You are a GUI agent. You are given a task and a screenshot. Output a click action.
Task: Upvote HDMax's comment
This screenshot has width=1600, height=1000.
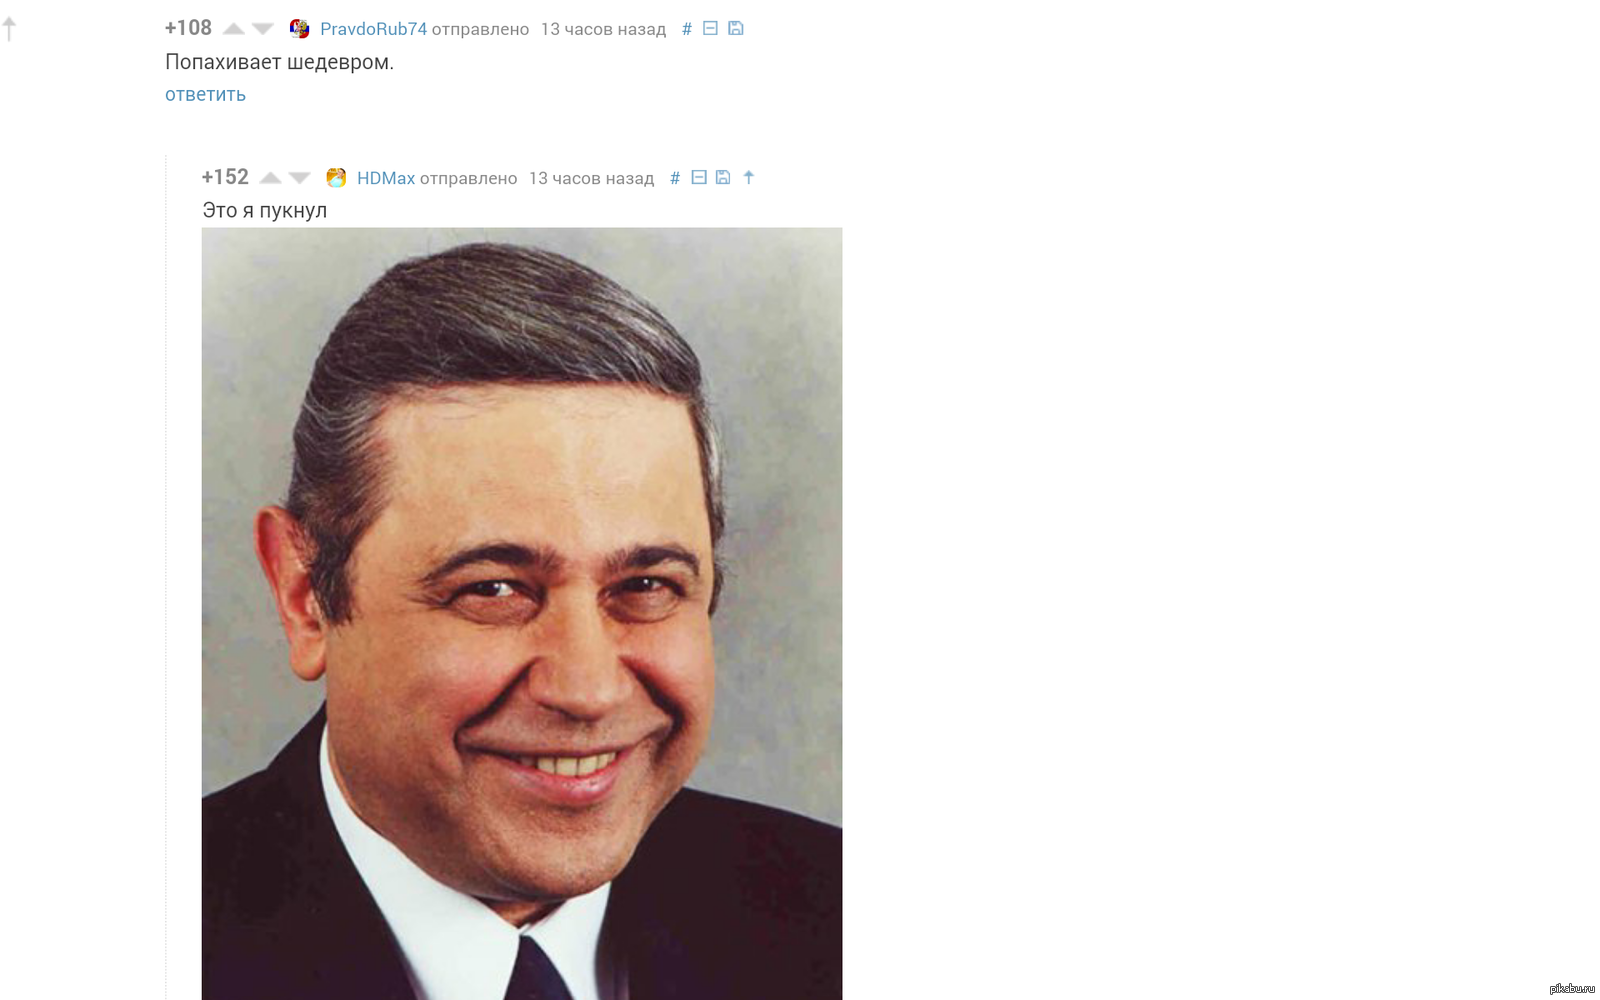270,178
